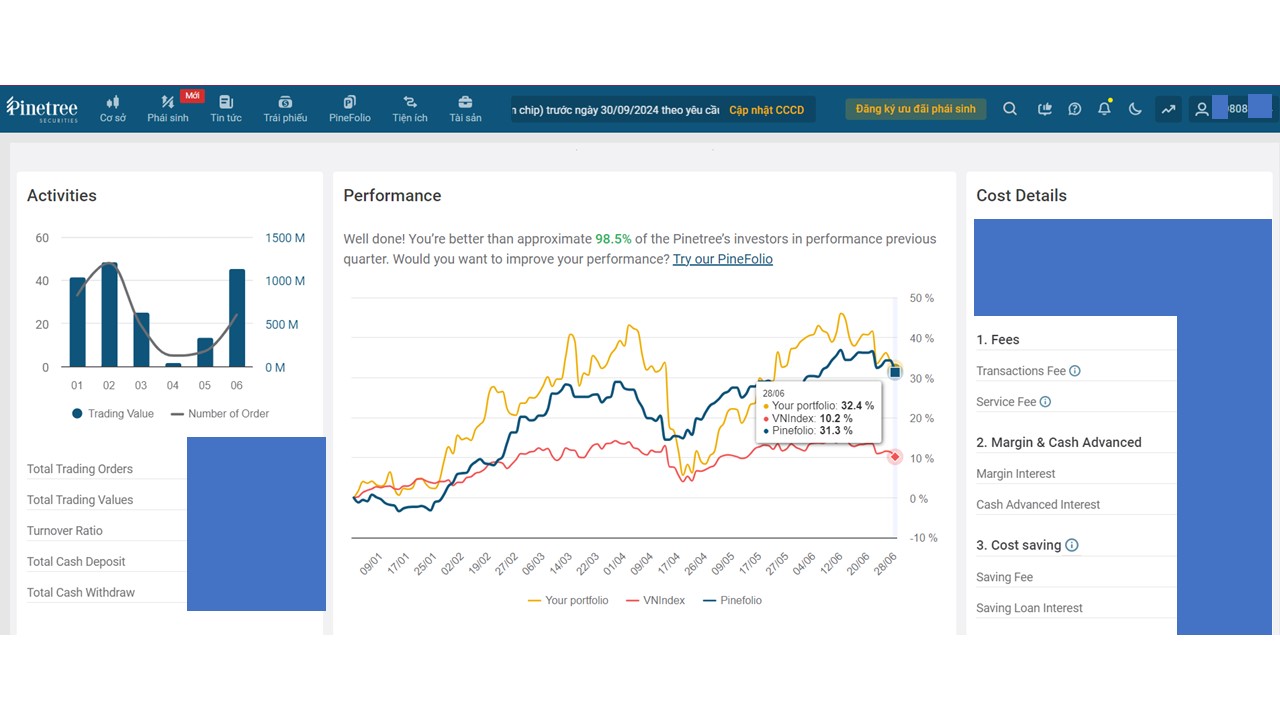
Task: Open the Tin tức menu
Action: [x=226, y=109]
